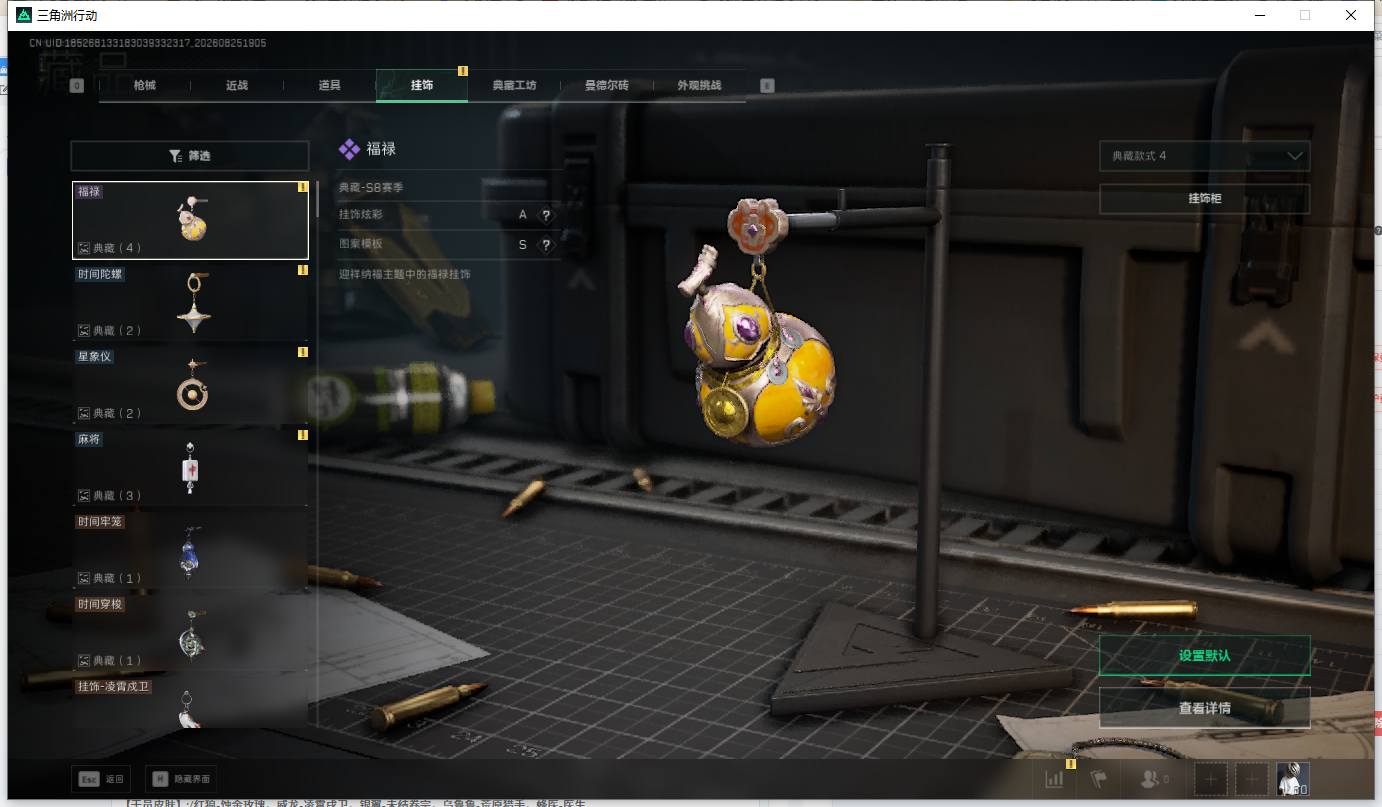Viewport: 1382px width, 807px height.
Task: Open the 道具 tab
Action: click(329, 85)
